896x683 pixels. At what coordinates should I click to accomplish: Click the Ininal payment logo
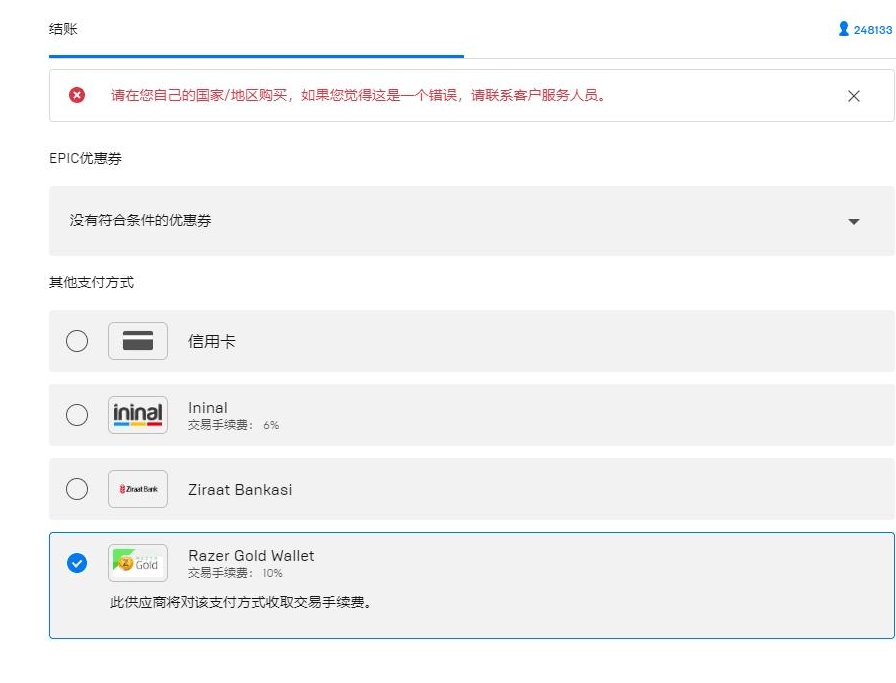137,414
